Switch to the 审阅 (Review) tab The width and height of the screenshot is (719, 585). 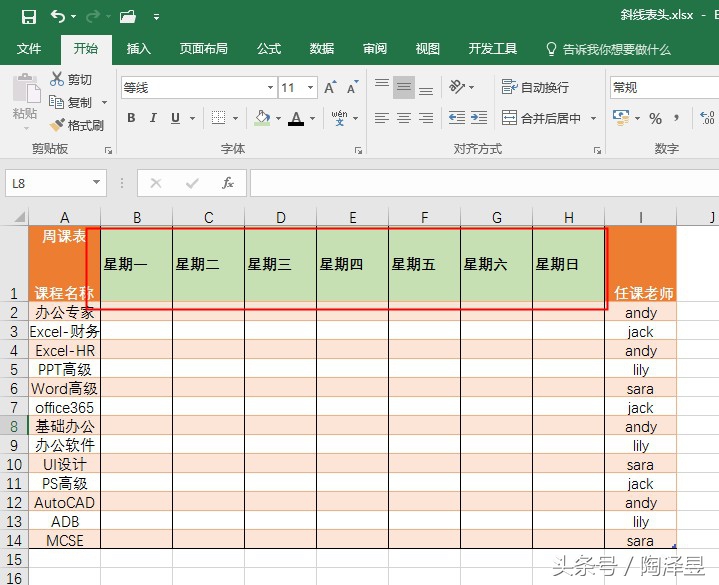(375, 49)
